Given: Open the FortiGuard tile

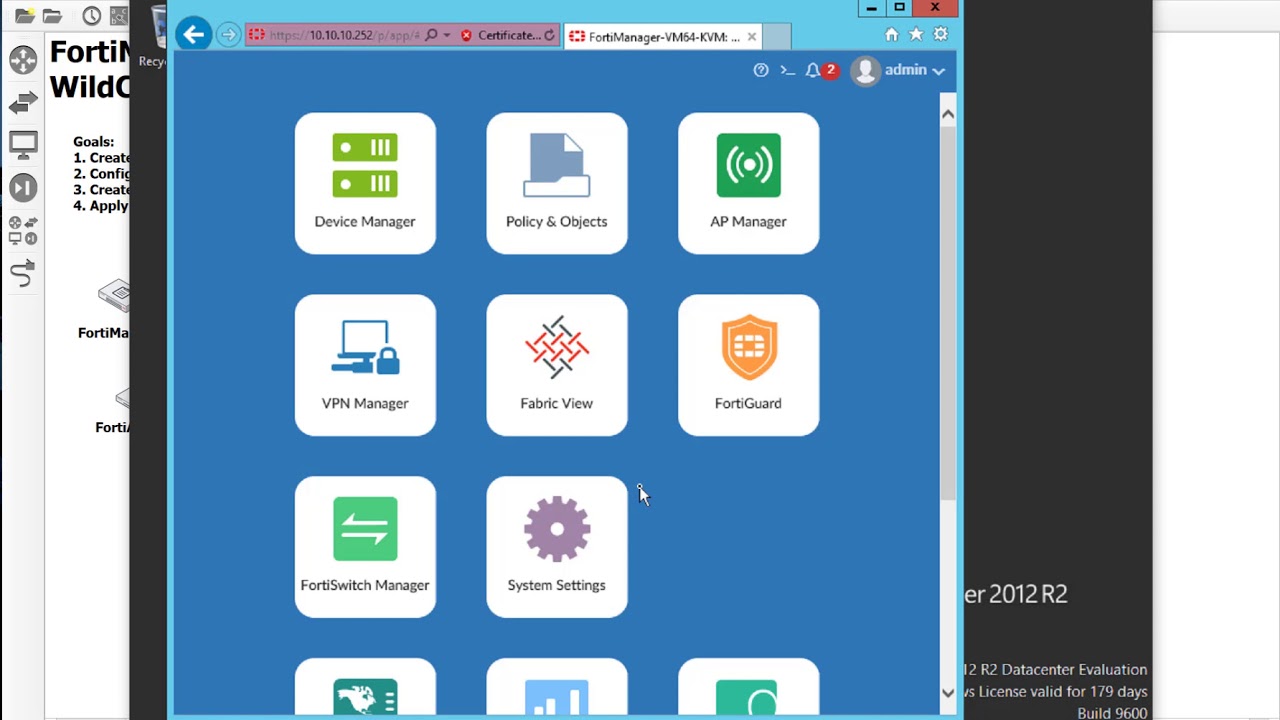Looking at the screenshot, I should [748, 365].
